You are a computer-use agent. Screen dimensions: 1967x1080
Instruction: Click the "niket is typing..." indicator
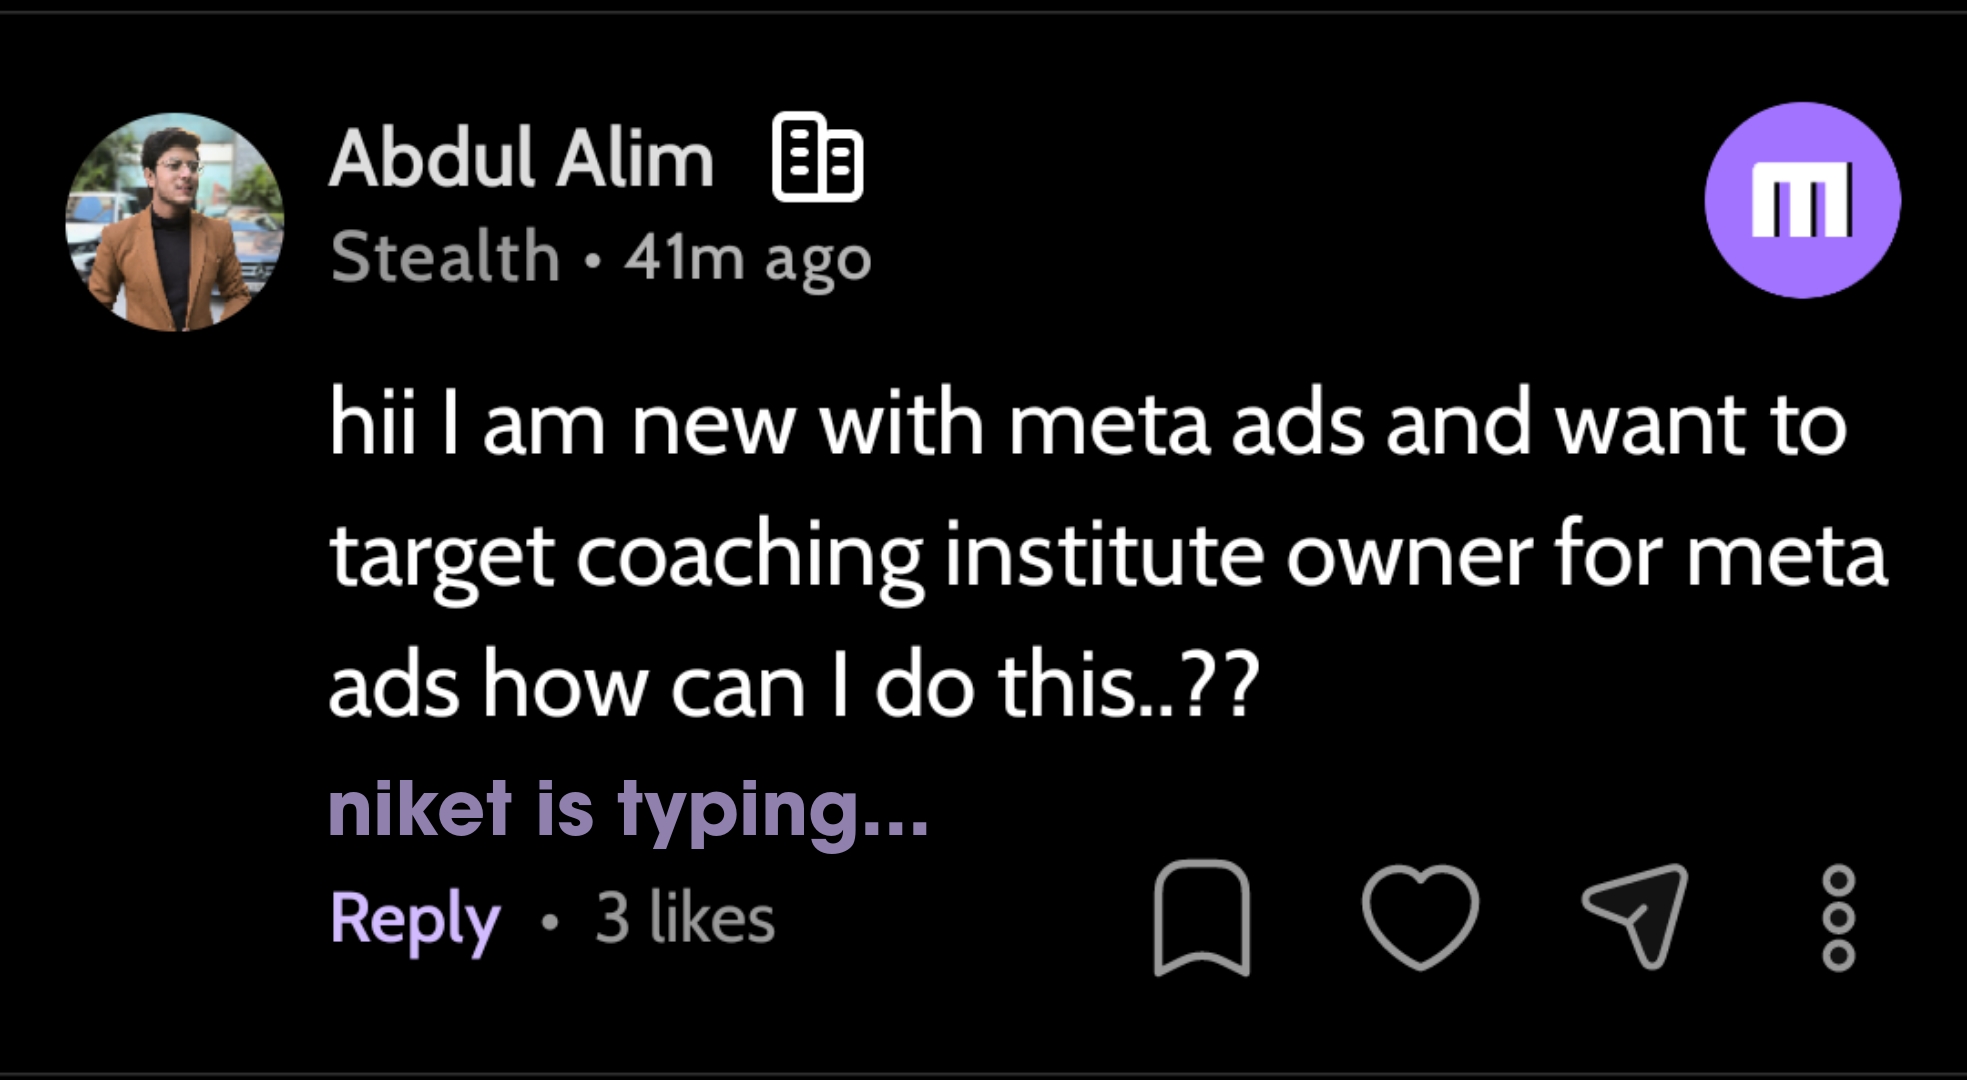point(628,808)
